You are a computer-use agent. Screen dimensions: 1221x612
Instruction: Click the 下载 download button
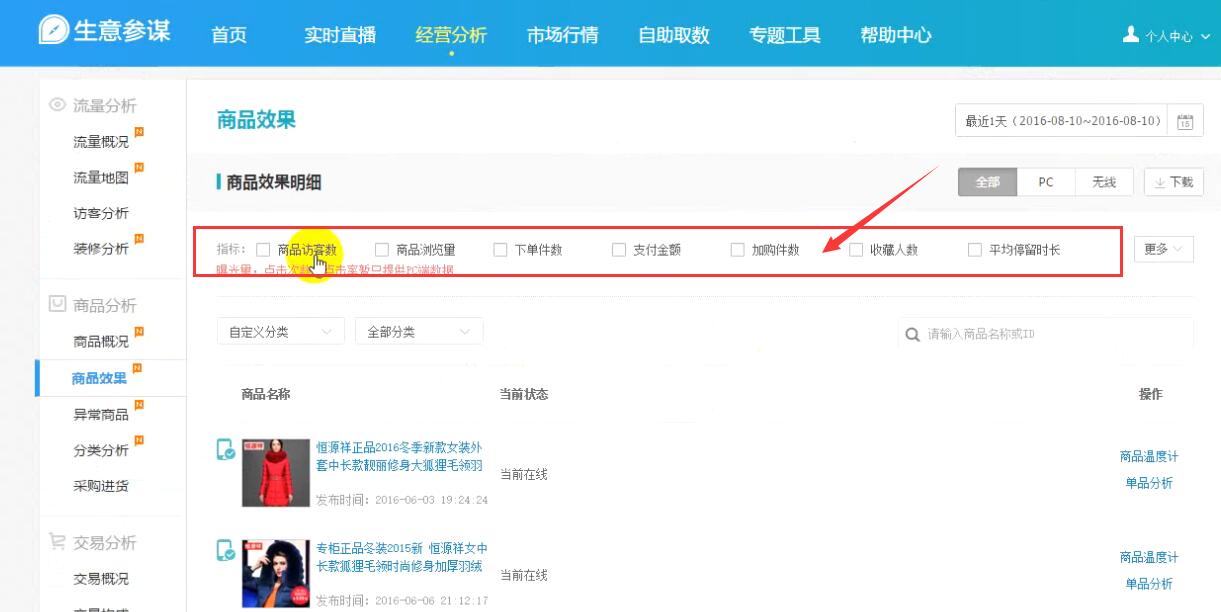click(x=1173, y=182)
